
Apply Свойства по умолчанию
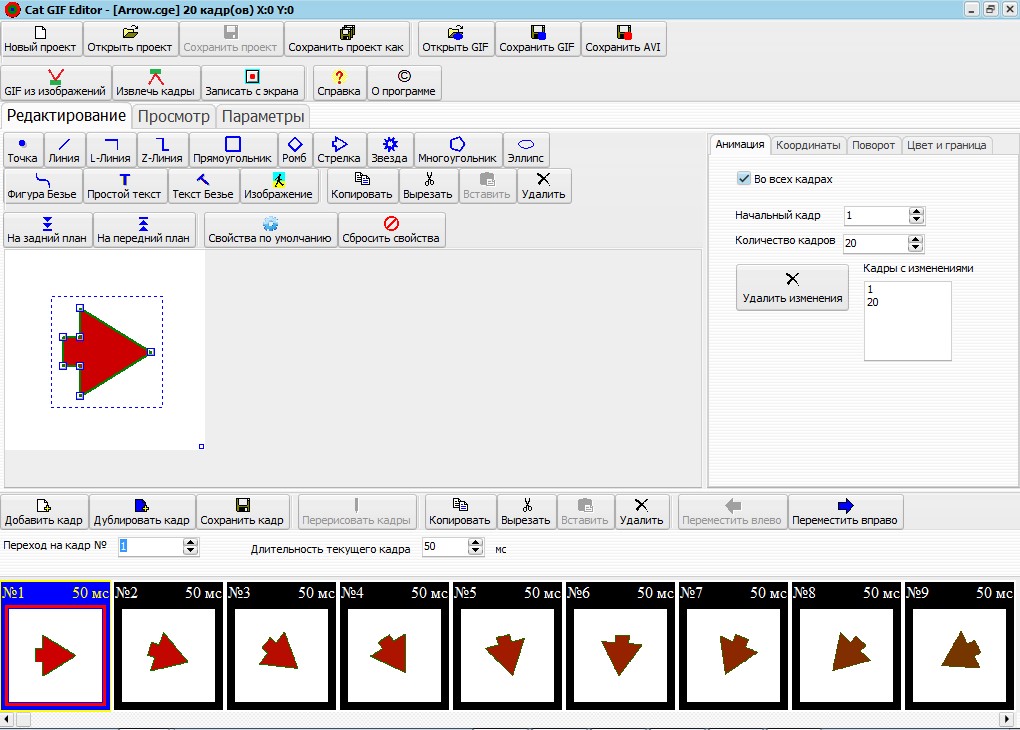coord(270,230)
